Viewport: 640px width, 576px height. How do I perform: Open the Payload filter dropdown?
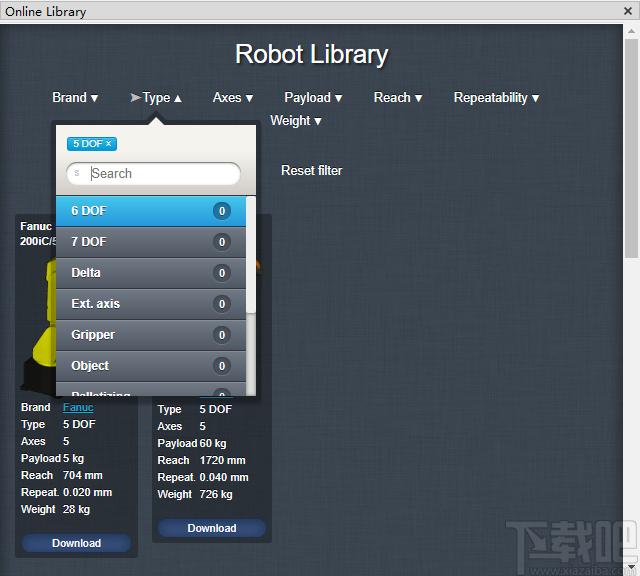313,98
